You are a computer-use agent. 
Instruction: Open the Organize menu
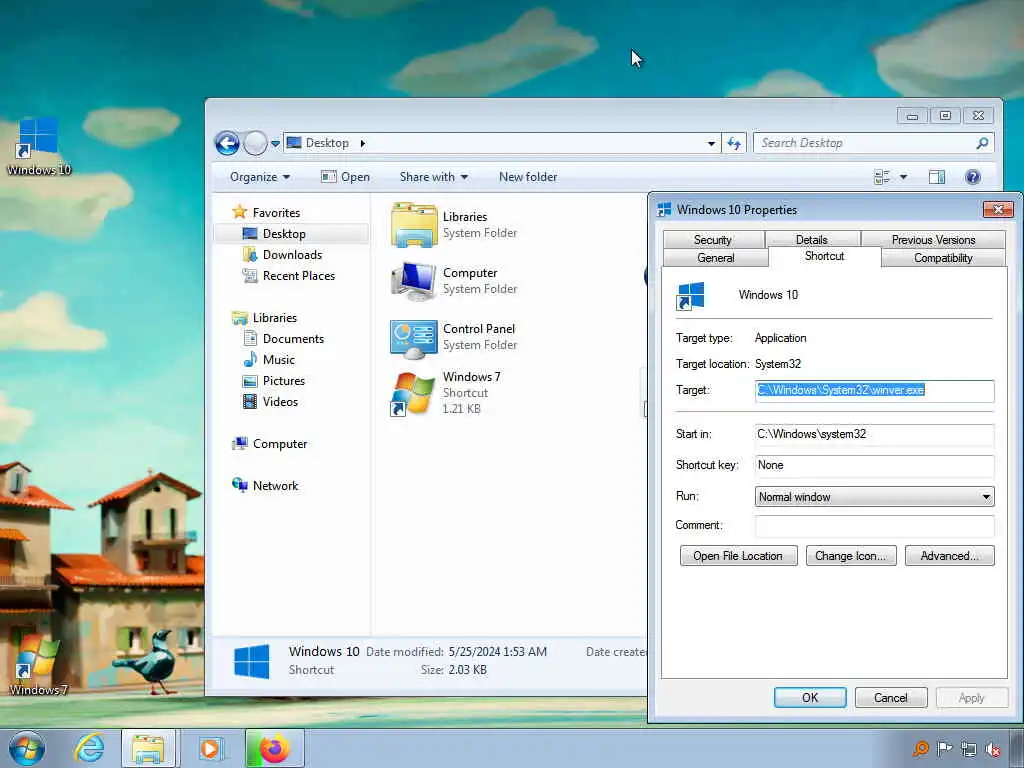point(260,177)
